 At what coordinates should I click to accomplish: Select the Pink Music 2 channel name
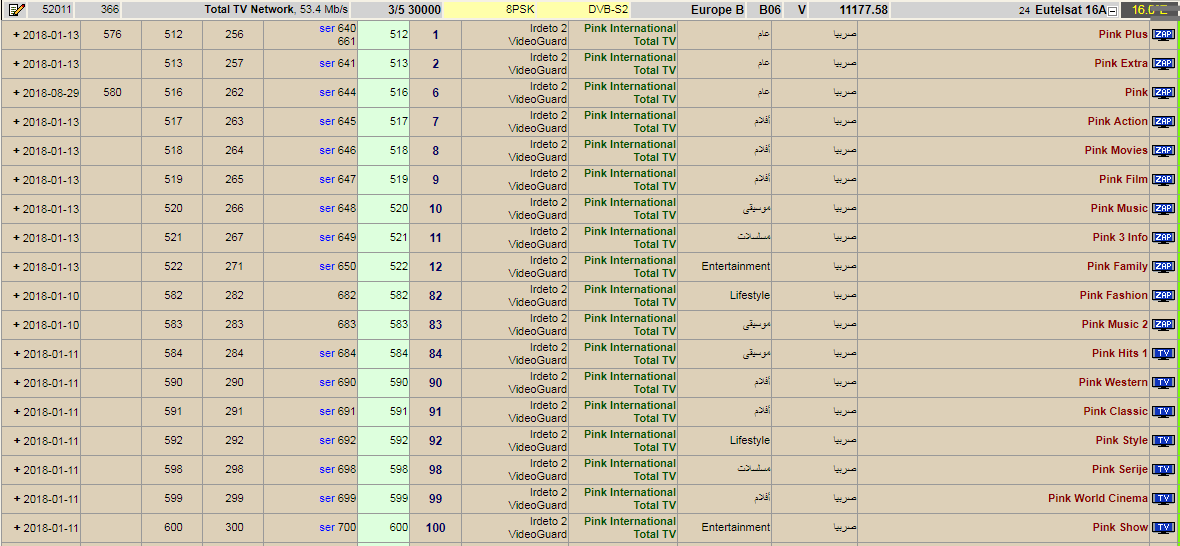pyautogui.click(x=1115, y=325)
